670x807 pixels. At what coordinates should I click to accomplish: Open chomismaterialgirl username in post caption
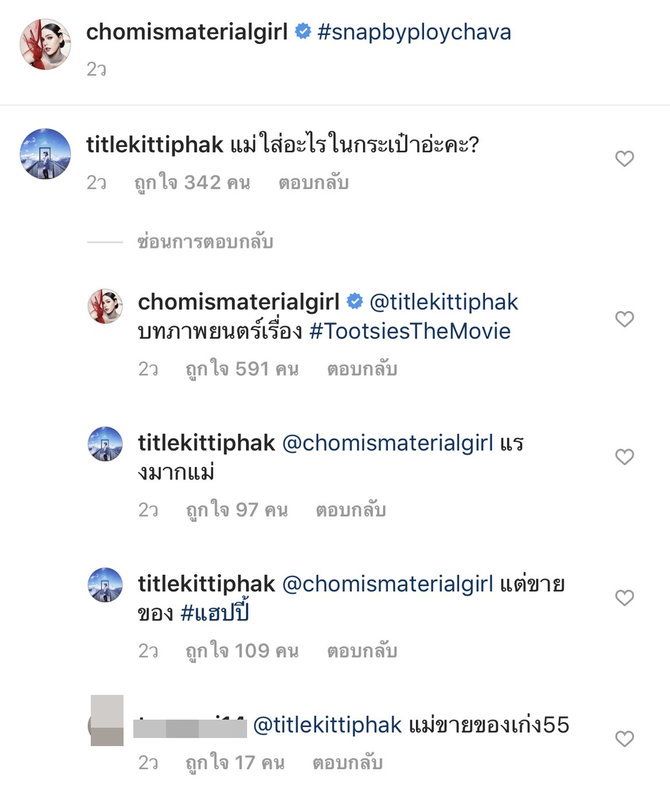point(187,32)
